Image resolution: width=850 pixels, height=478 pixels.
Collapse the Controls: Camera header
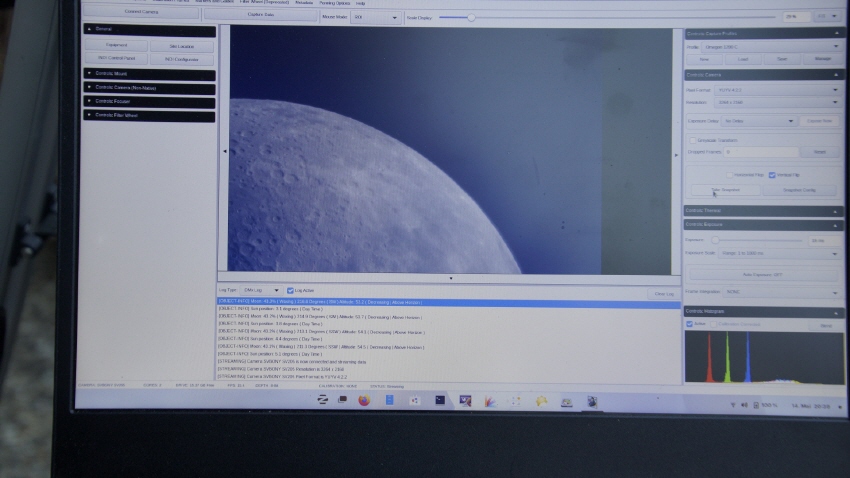(764, 75)
